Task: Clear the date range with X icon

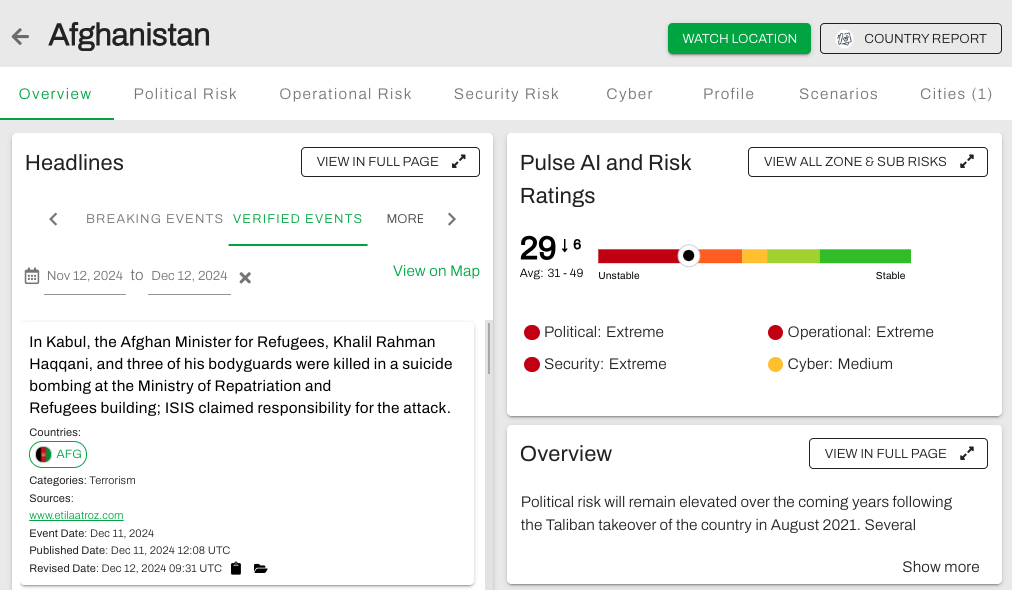Action: [x=245, y=277]
